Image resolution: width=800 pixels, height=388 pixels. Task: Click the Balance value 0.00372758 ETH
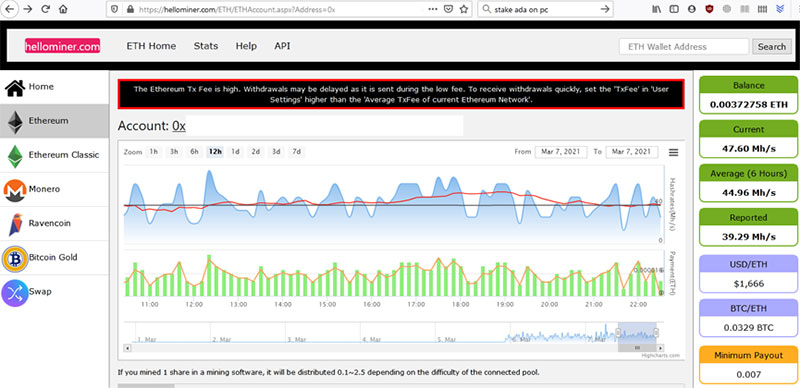(748, 106)
